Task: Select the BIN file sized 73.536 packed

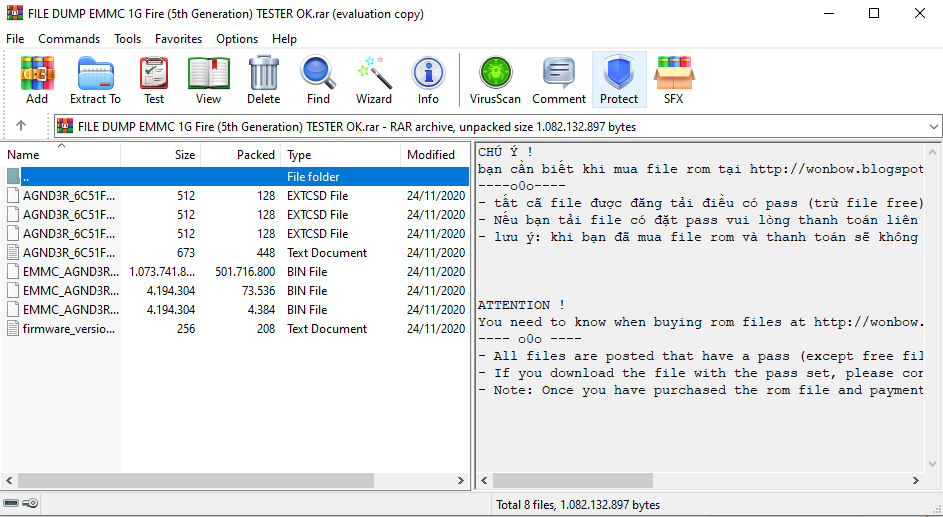Action: (235, 290)
